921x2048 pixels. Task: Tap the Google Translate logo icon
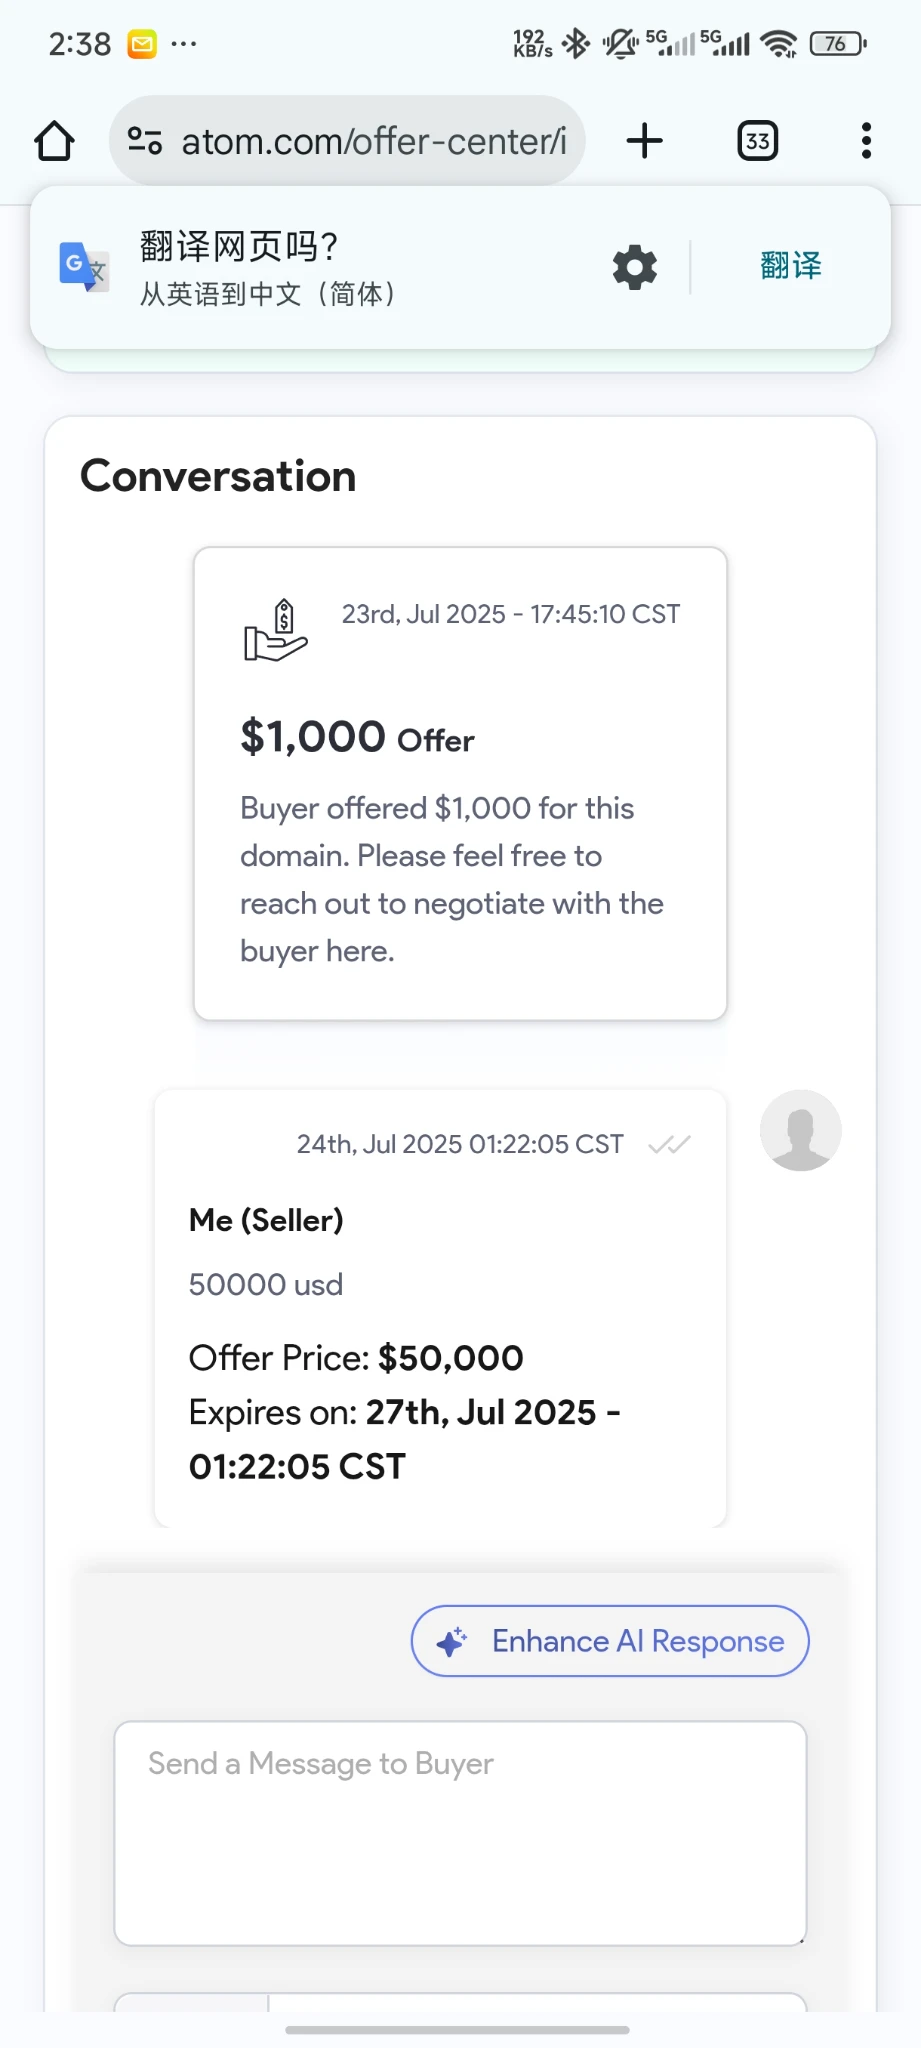pos(83,267)
